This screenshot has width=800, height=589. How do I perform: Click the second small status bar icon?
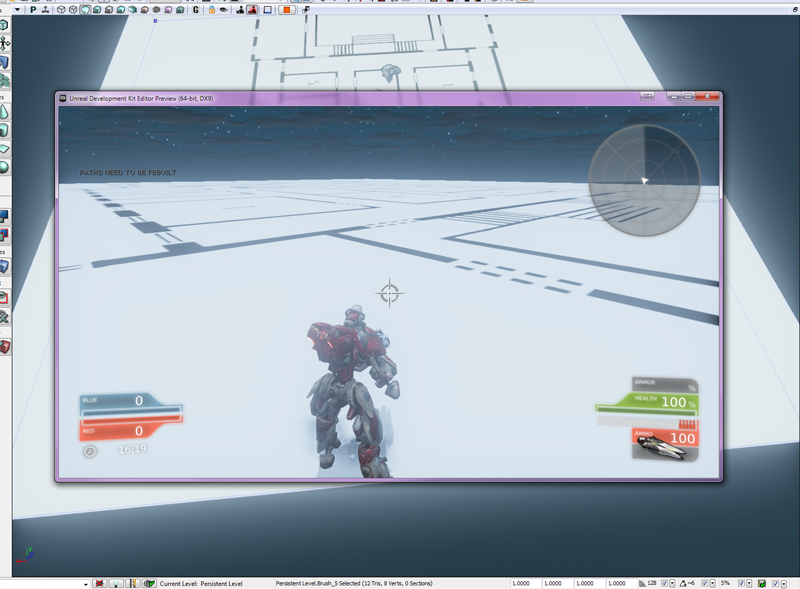(116, 583)
